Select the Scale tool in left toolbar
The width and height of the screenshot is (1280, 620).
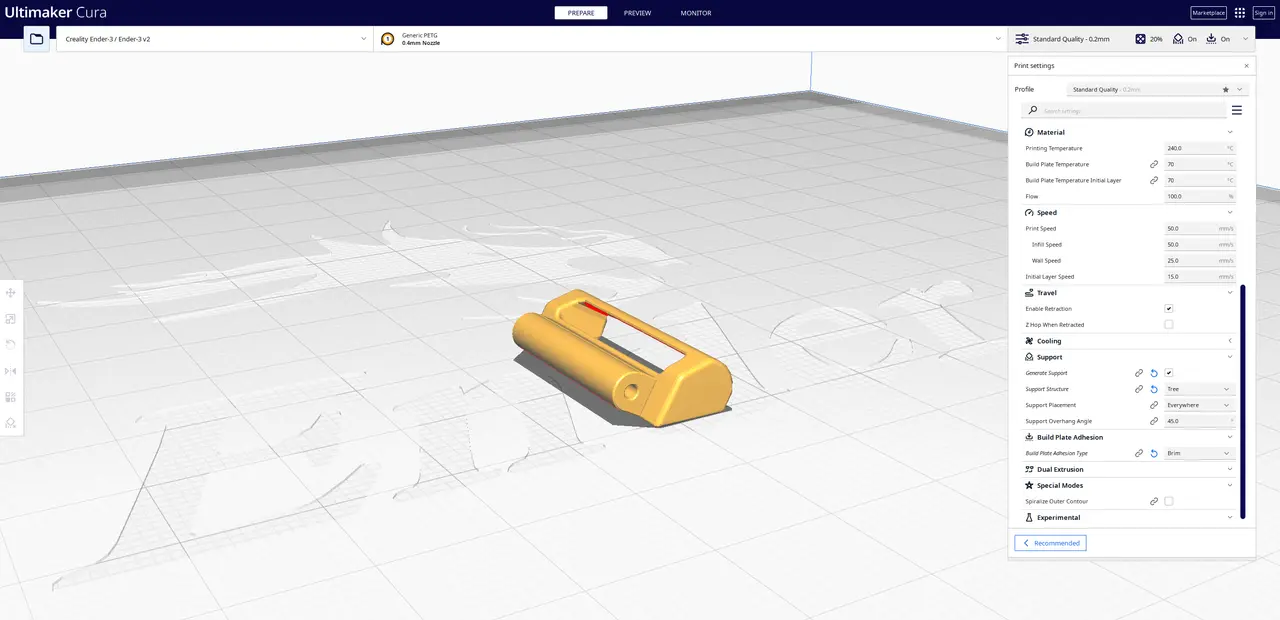coord(11,319)
